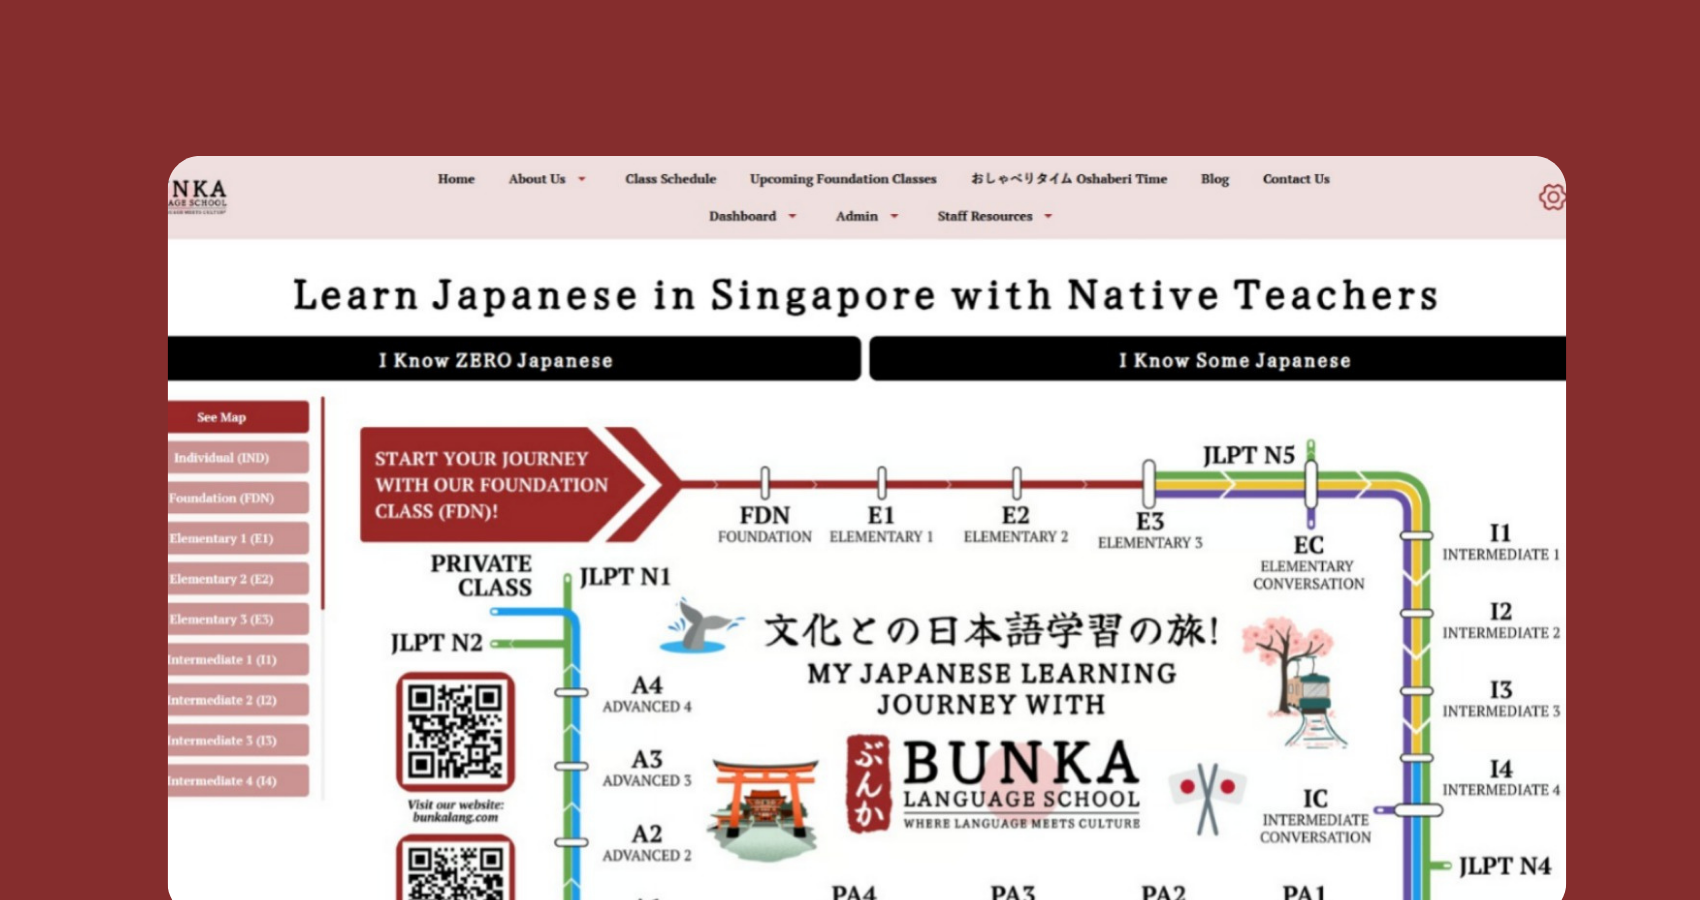This screenshot has height=900, width=1700.
Task: Open the Oshaberi Time page
Action: [1069, 179]
